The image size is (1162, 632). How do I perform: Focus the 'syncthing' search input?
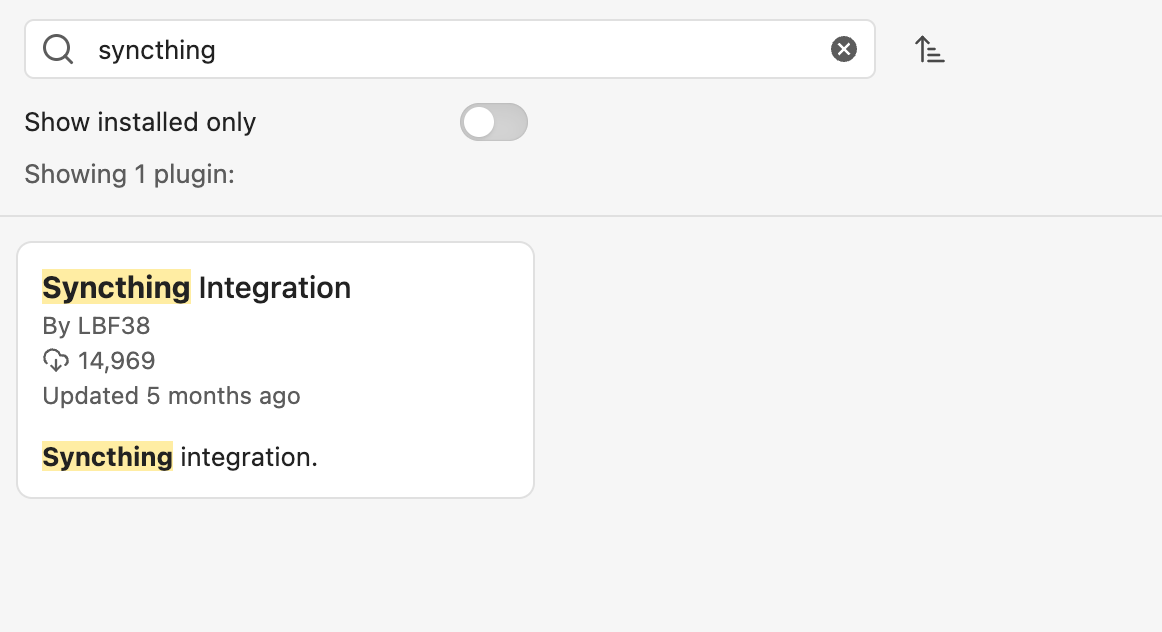tap(450, 49)
